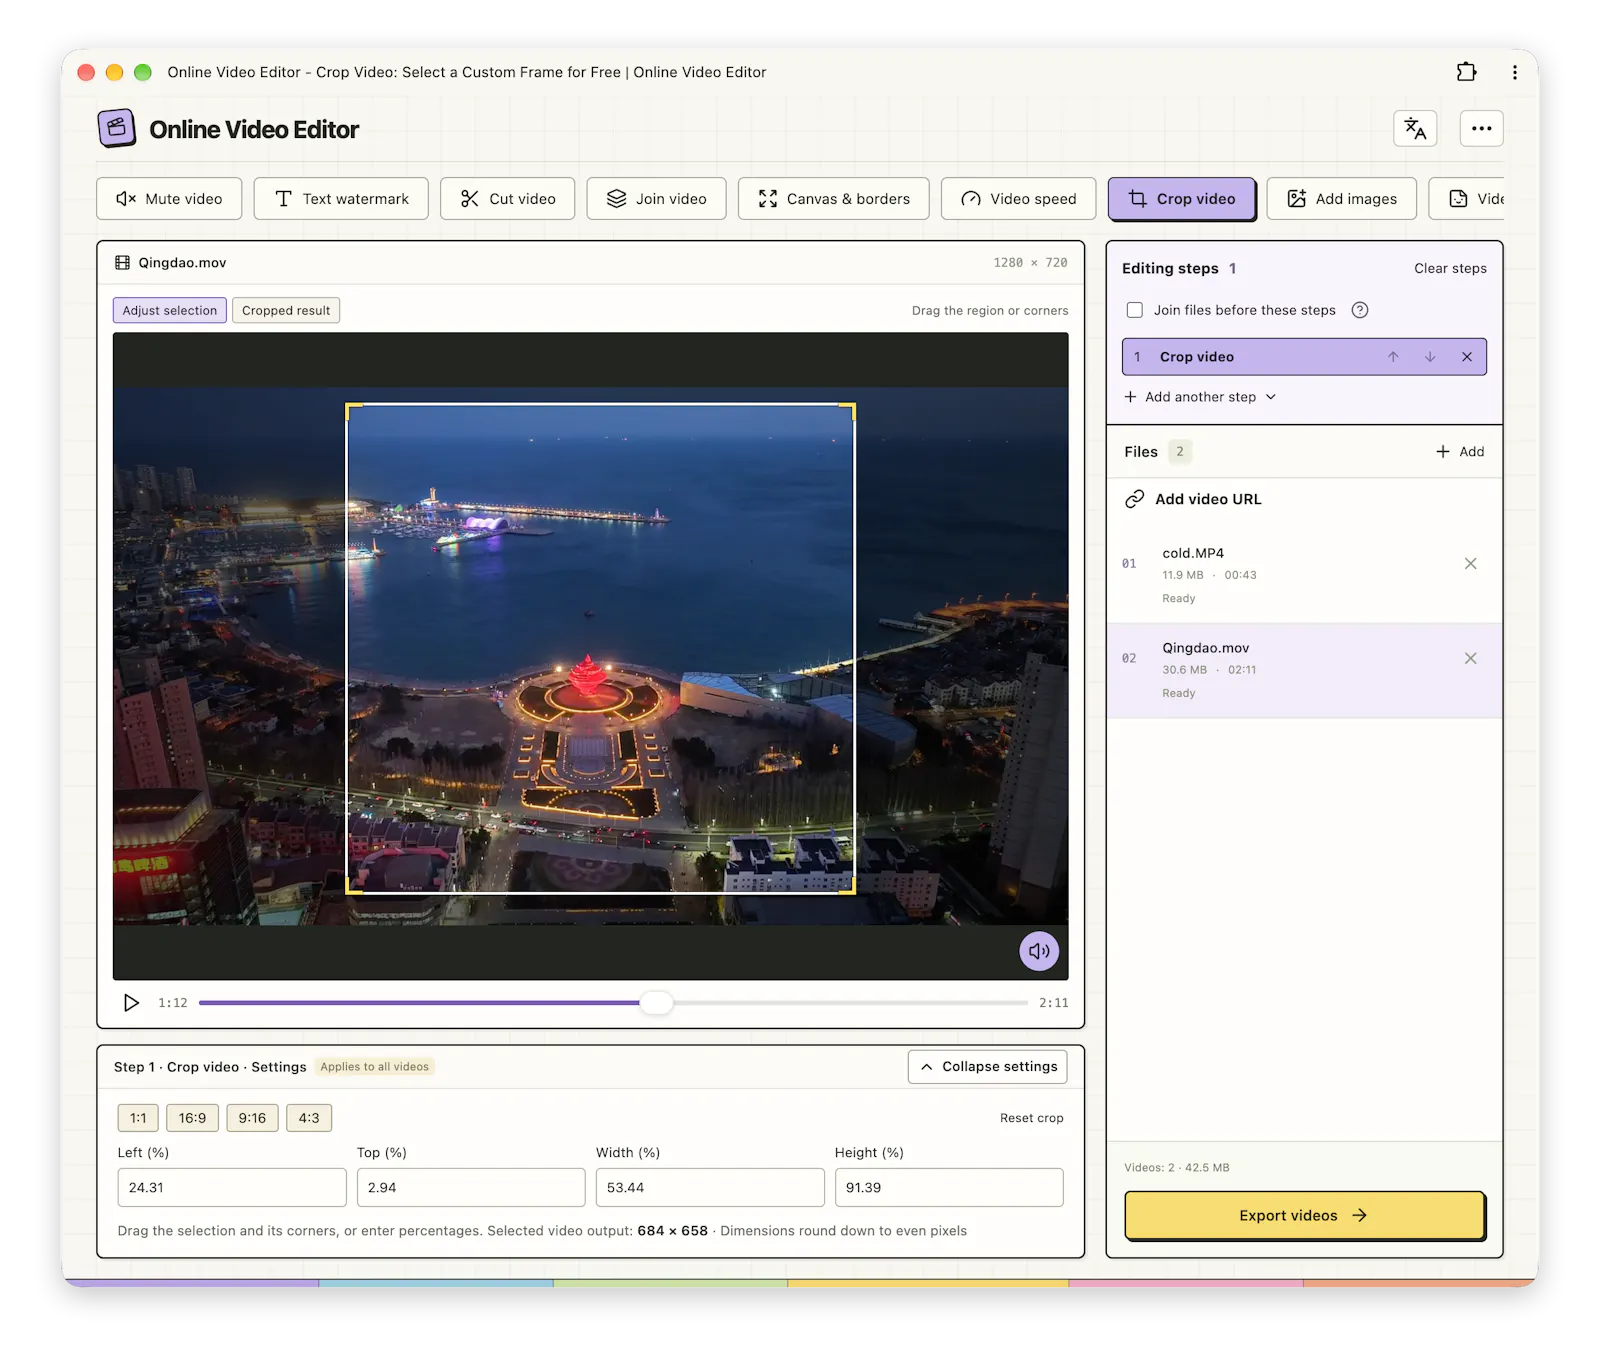The height and width of the screenshot is (1361, 1600).
Task: Move Crop video step up
Action: coord(1393,357)
